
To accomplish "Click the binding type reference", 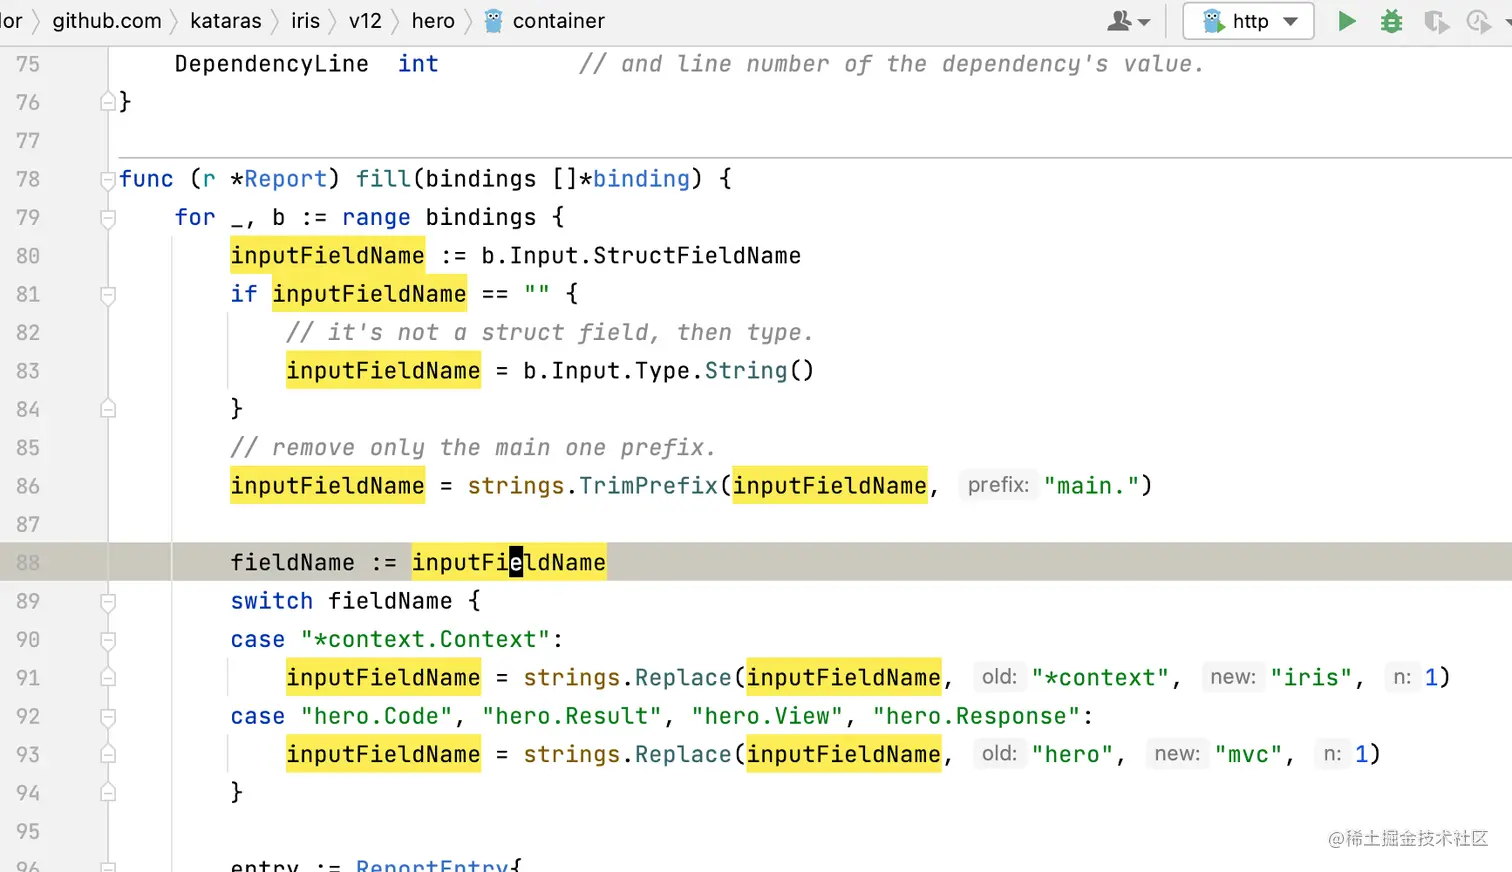I will coord(641,179).
